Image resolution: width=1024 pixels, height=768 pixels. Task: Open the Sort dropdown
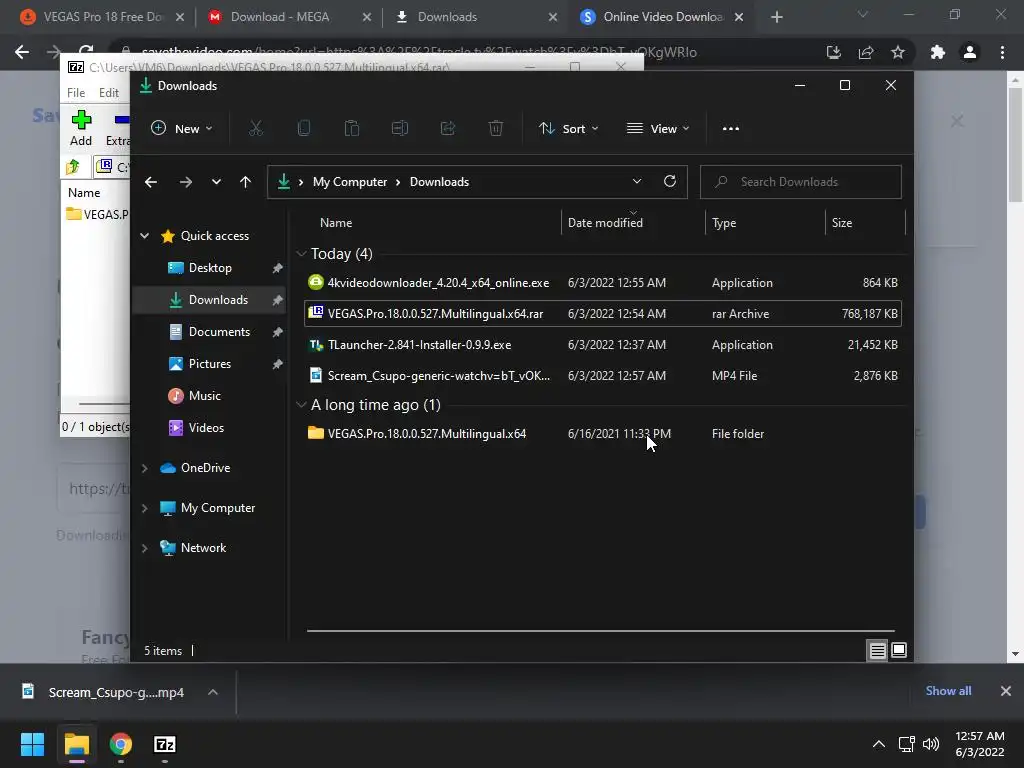pyautogui.click(x=568, y=129)
